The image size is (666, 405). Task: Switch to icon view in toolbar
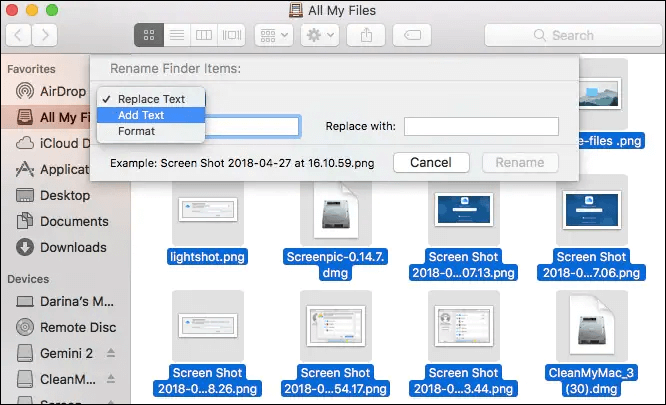pyautogui.click(x=149, y=35)
